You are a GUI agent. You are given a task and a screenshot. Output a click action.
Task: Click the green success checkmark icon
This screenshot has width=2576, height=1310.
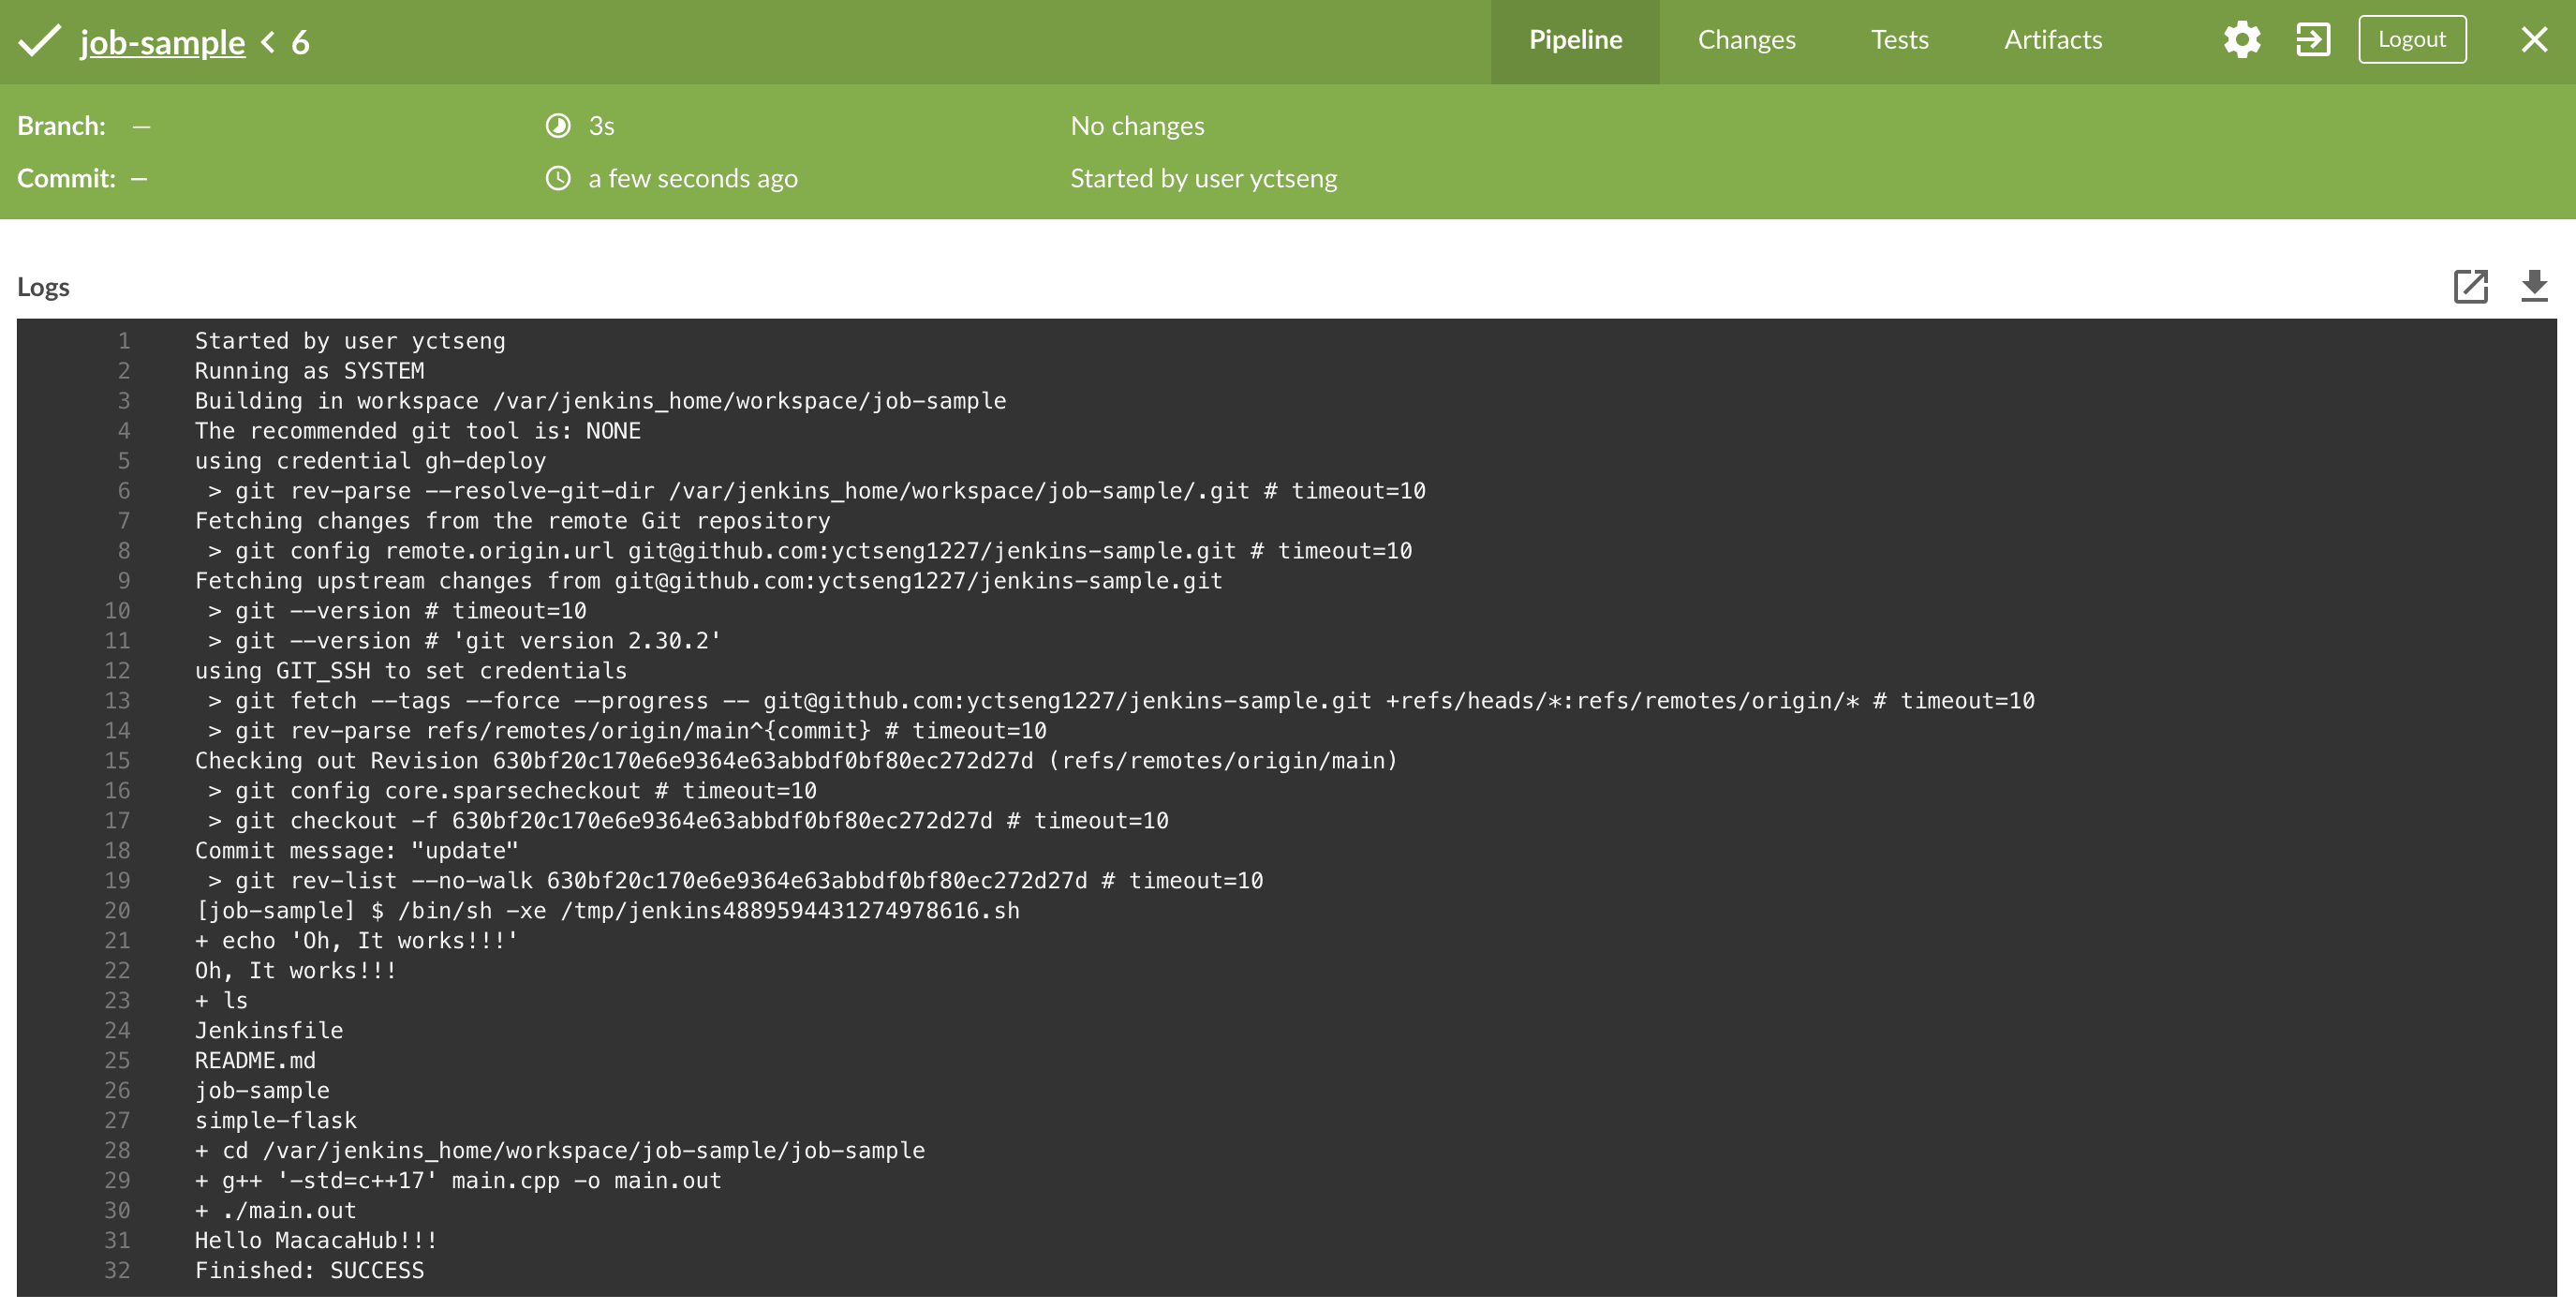coord(40,41)
